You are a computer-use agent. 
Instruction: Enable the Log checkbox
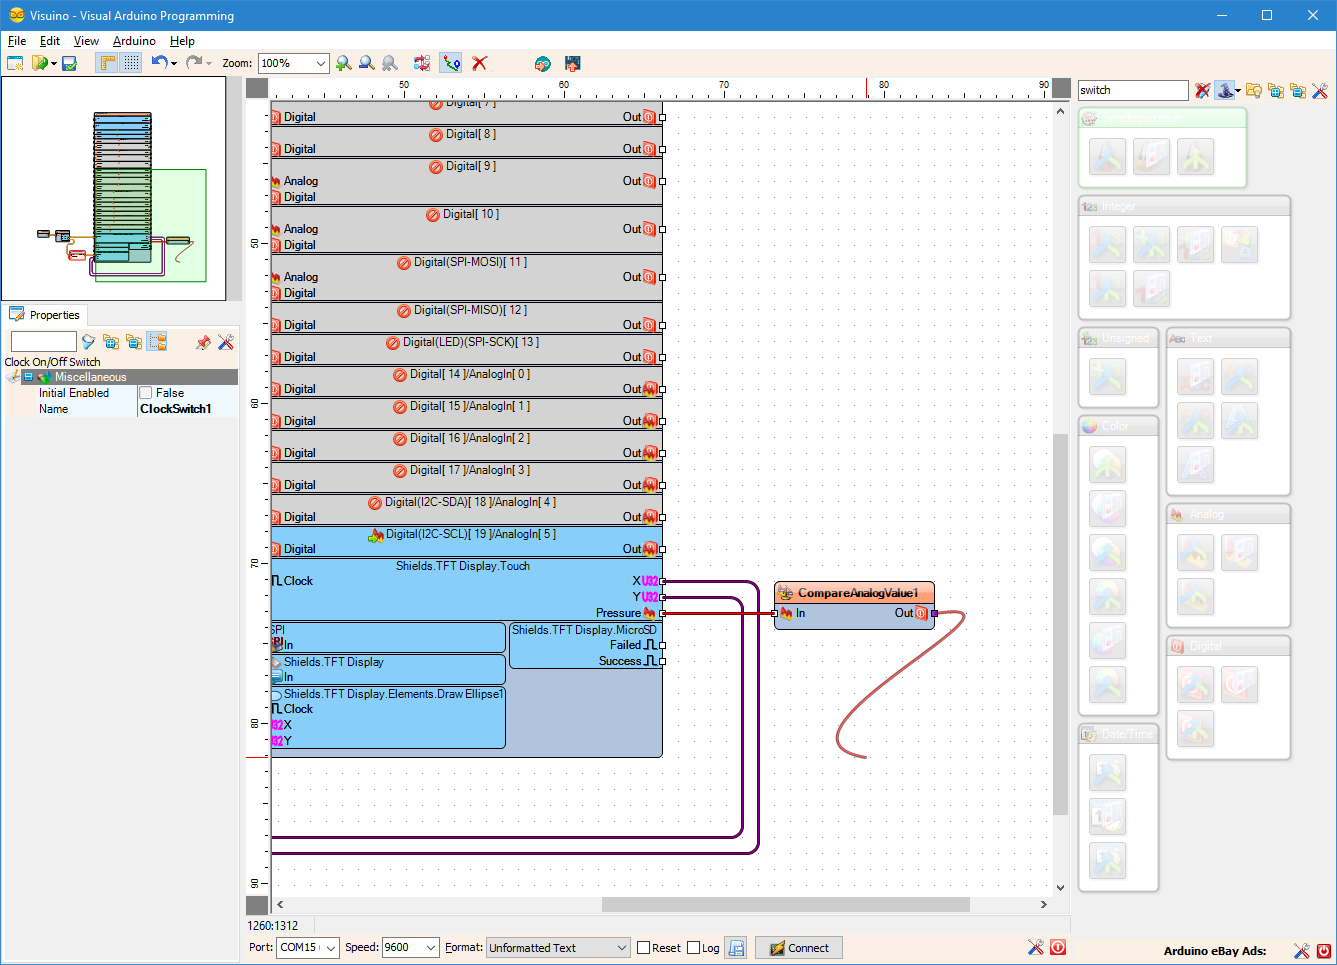(693, 948)
